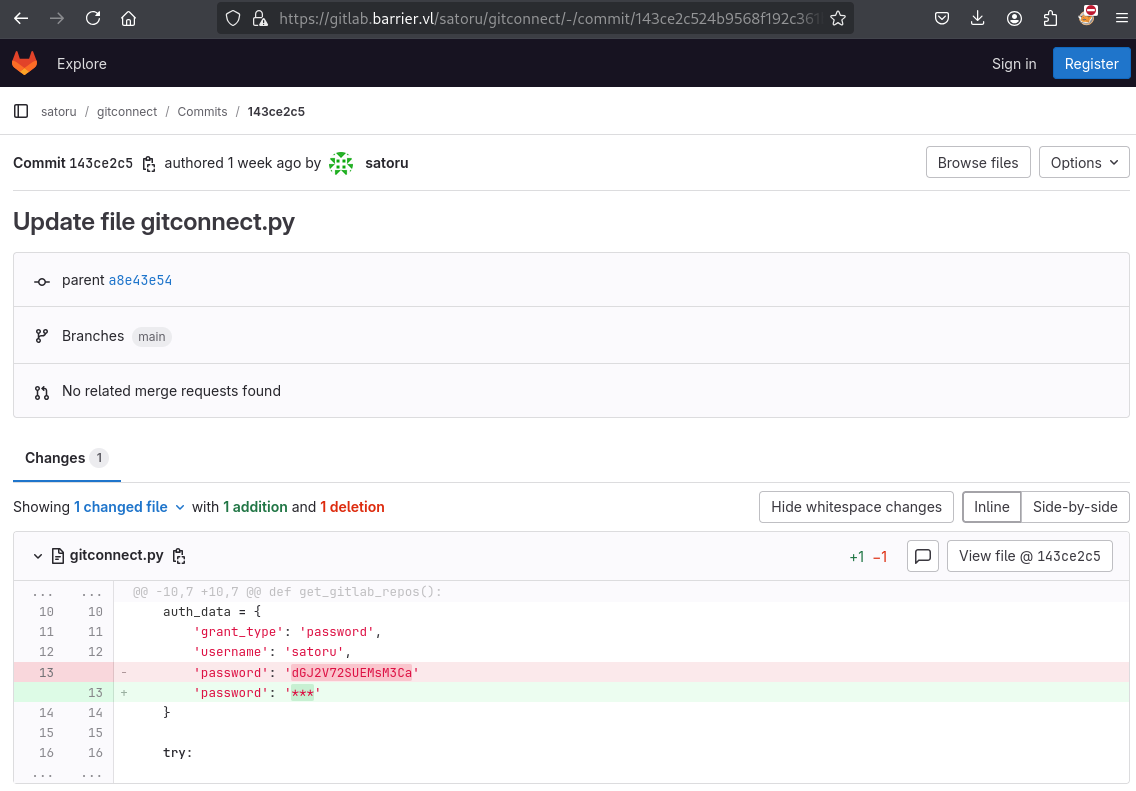The image size is (1136, 791).
Task: Open the Changes tab
Action: coord(67,458)
